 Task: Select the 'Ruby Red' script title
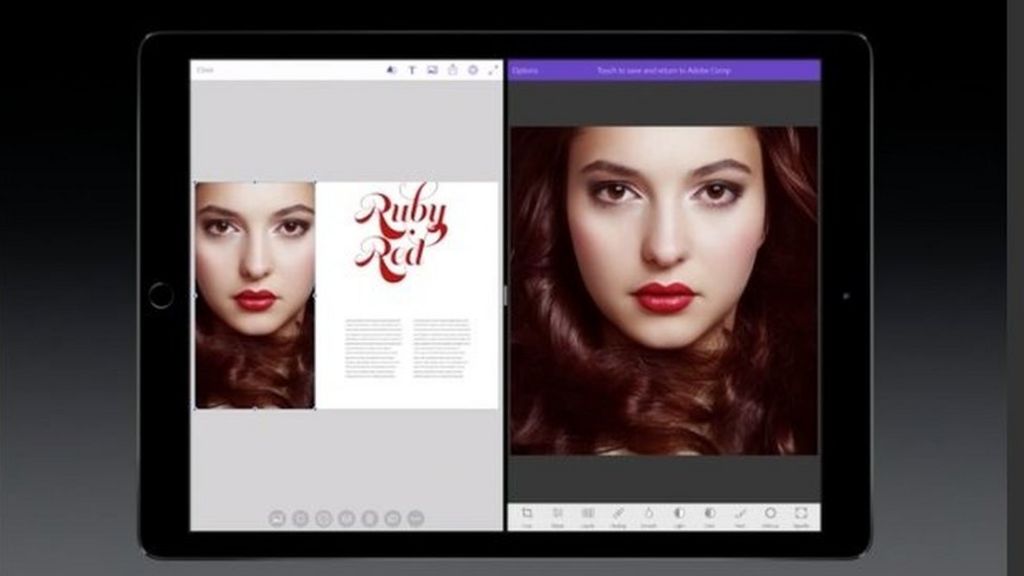[400, 232]
